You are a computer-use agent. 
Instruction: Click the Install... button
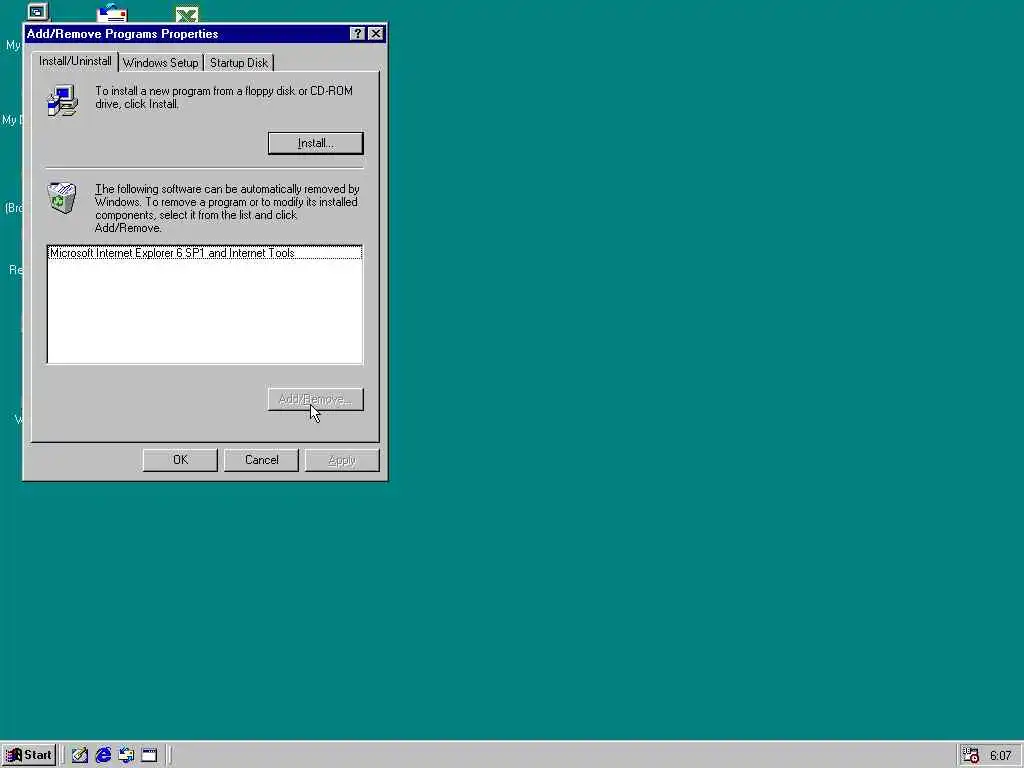tap(315, 143)
